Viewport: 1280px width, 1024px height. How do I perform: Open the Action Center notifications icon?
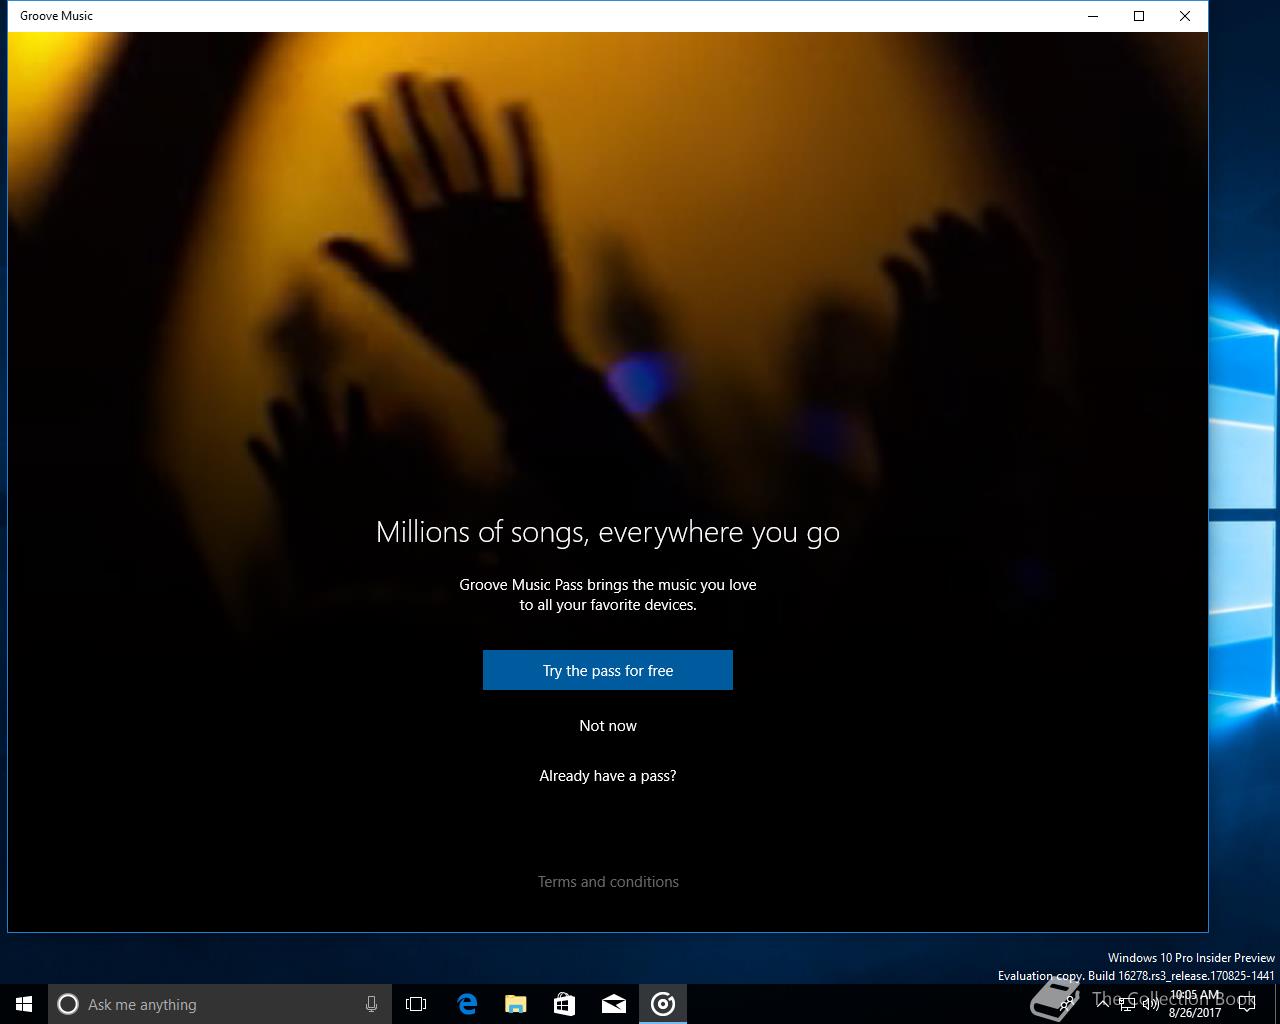coord(1246,1004)
